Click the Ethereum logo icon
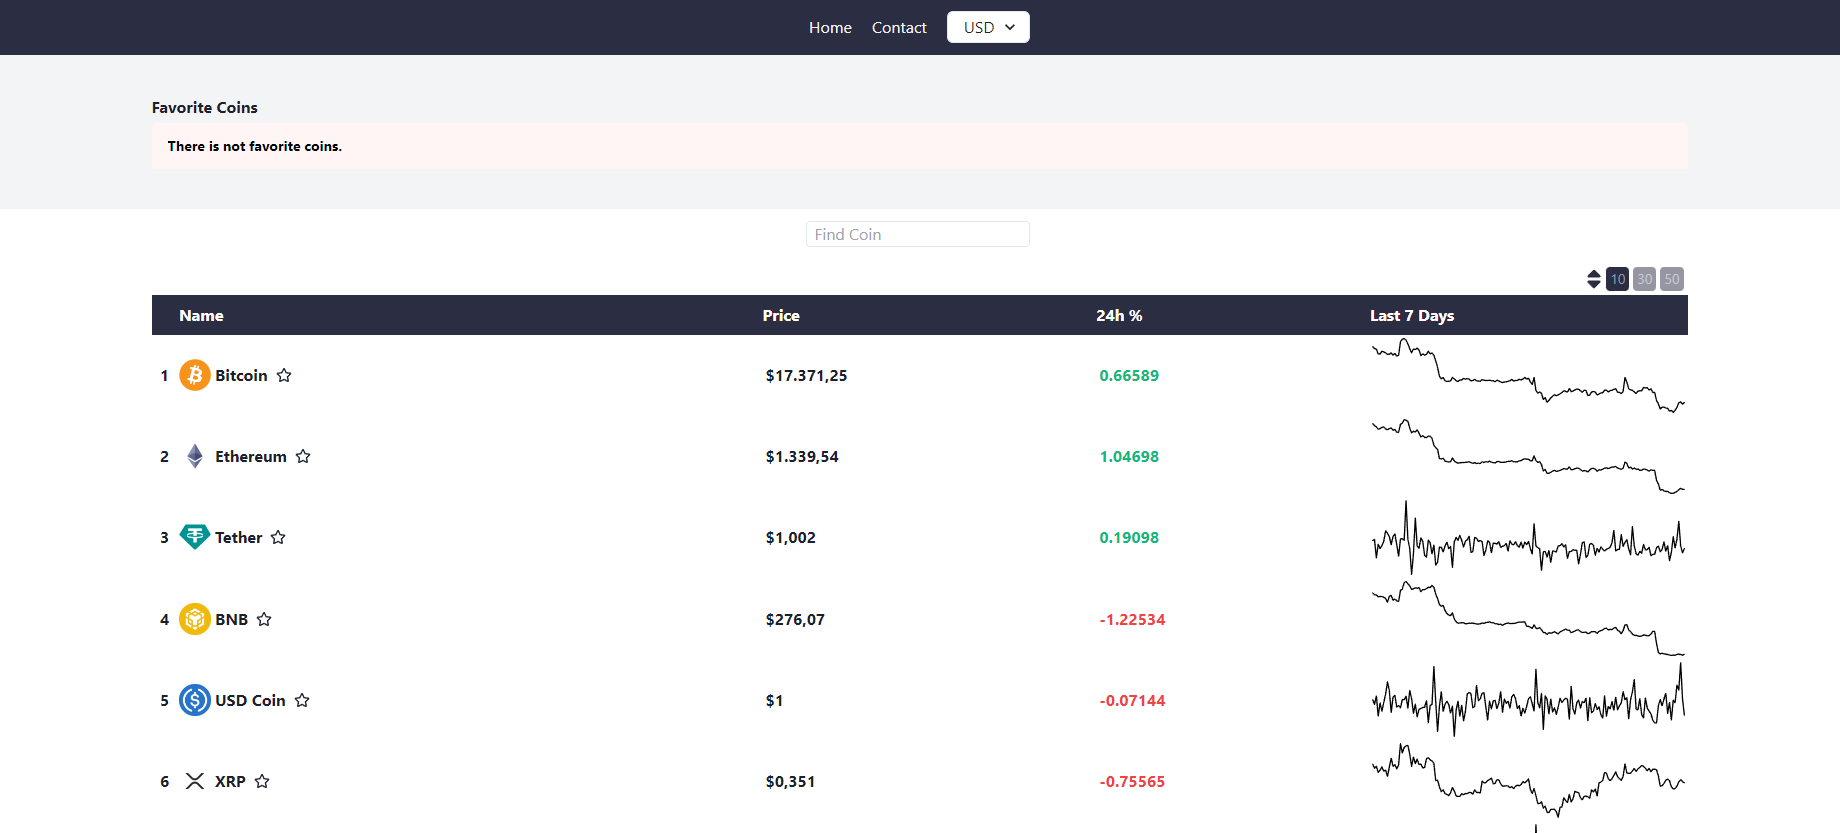 (195, 456)
